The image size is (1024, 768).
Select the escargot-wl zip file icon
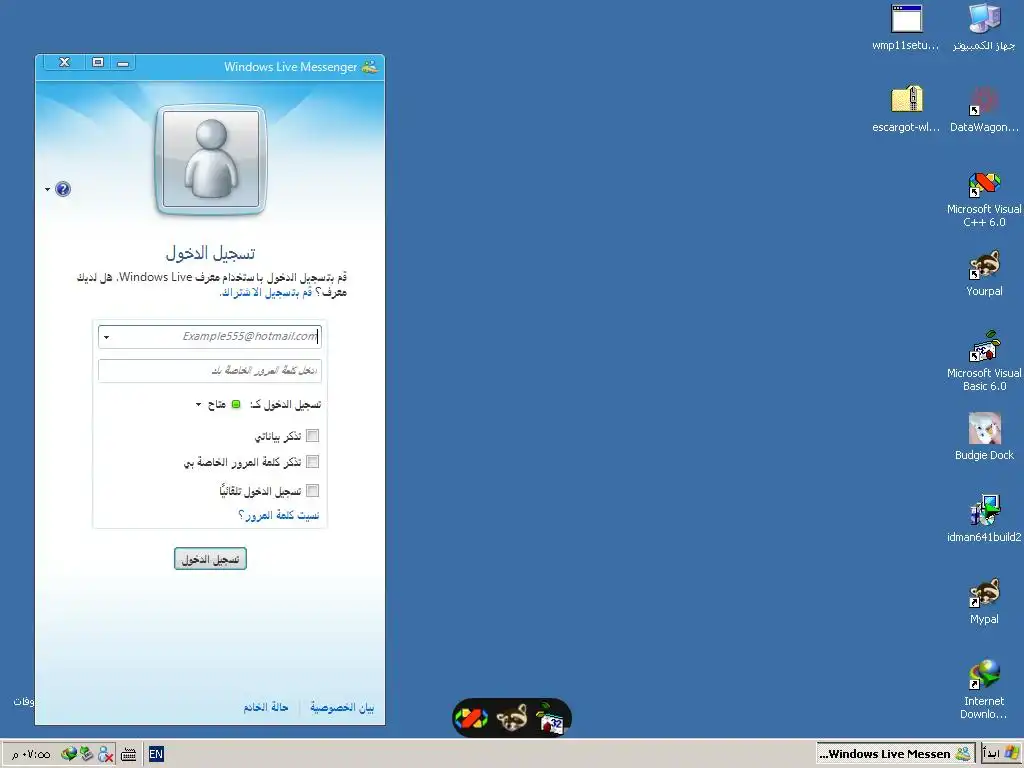(x=906, y=109)
